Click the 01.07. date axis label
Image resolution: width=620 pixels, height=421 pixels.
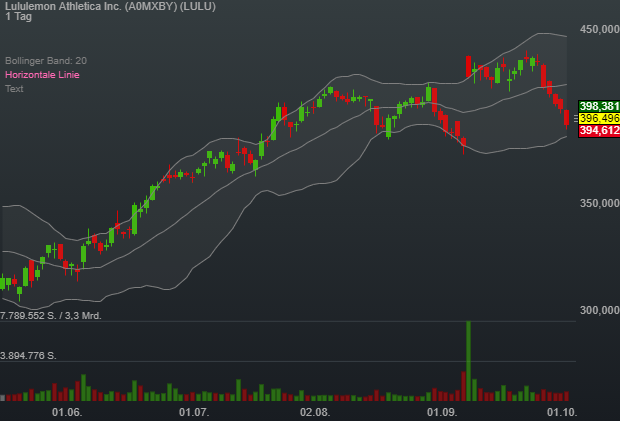pos(194,412)
